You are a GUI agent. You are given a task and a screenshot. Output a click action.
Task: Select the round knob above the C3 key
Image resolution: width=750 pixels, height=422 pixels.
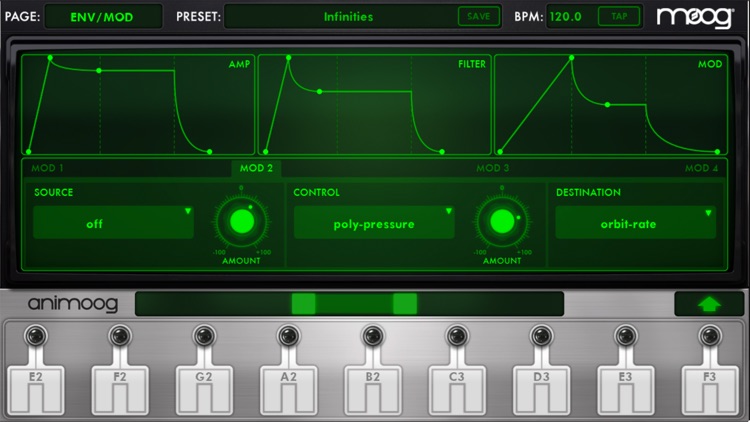point(457,336)
